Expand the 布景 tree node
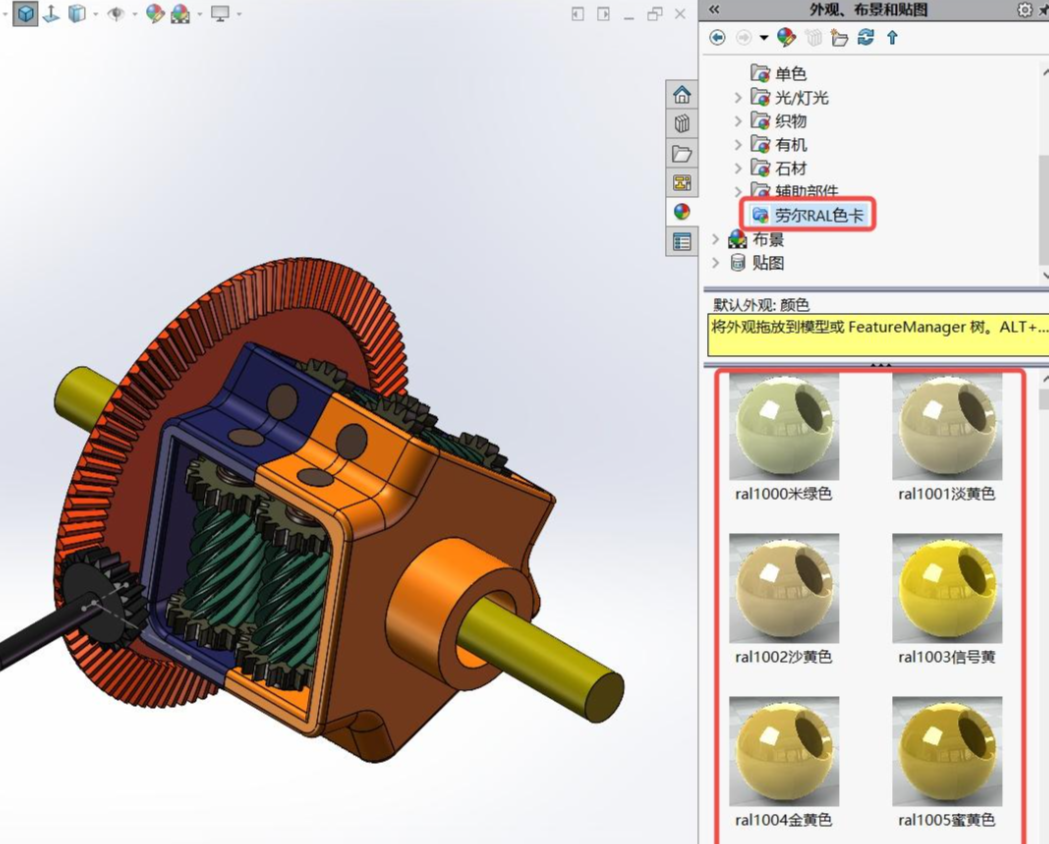Viewport: 1049px width, 844px height. pos(716,239)
